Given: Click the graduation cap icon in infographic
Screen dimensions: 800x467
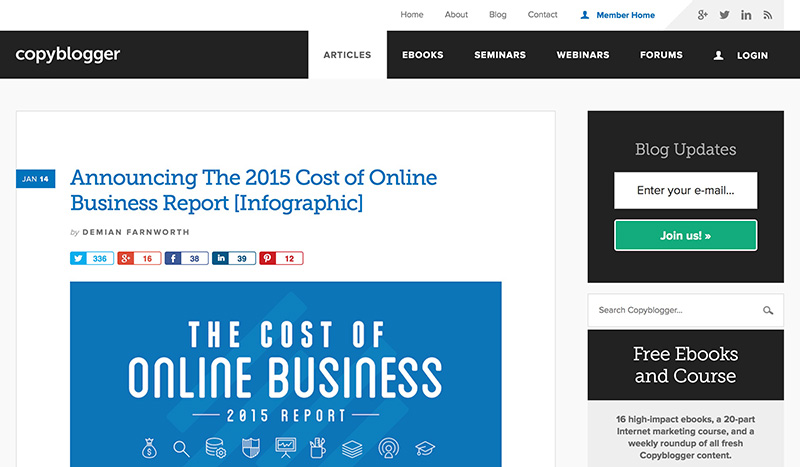Looking at the screenshot, I should [424, 449].
